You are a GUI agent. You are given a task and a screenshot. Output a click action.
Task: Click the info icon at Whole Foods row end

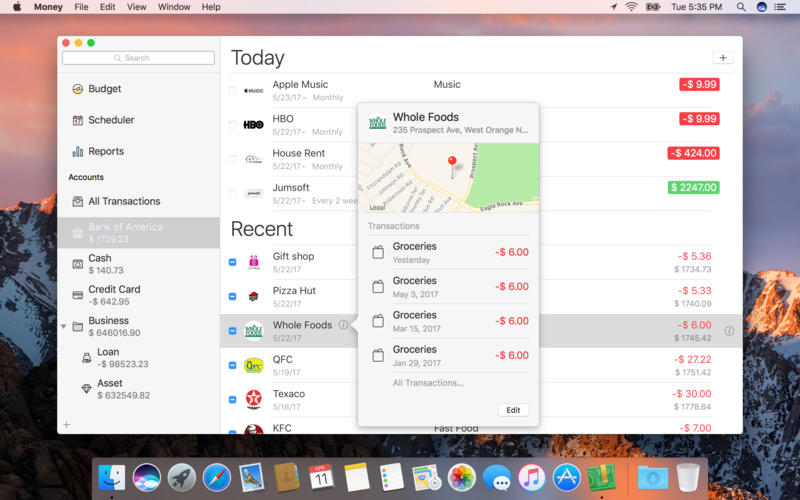pos(729,331)
